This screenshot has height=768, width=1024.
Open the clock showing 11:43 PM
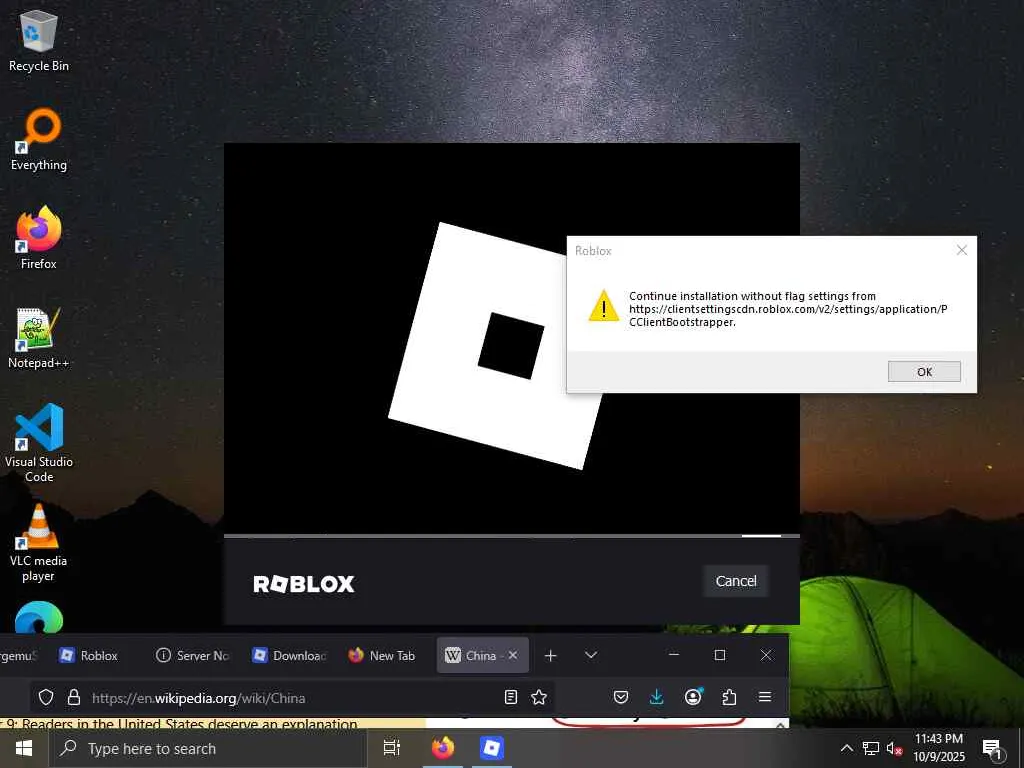pos(938,748)
